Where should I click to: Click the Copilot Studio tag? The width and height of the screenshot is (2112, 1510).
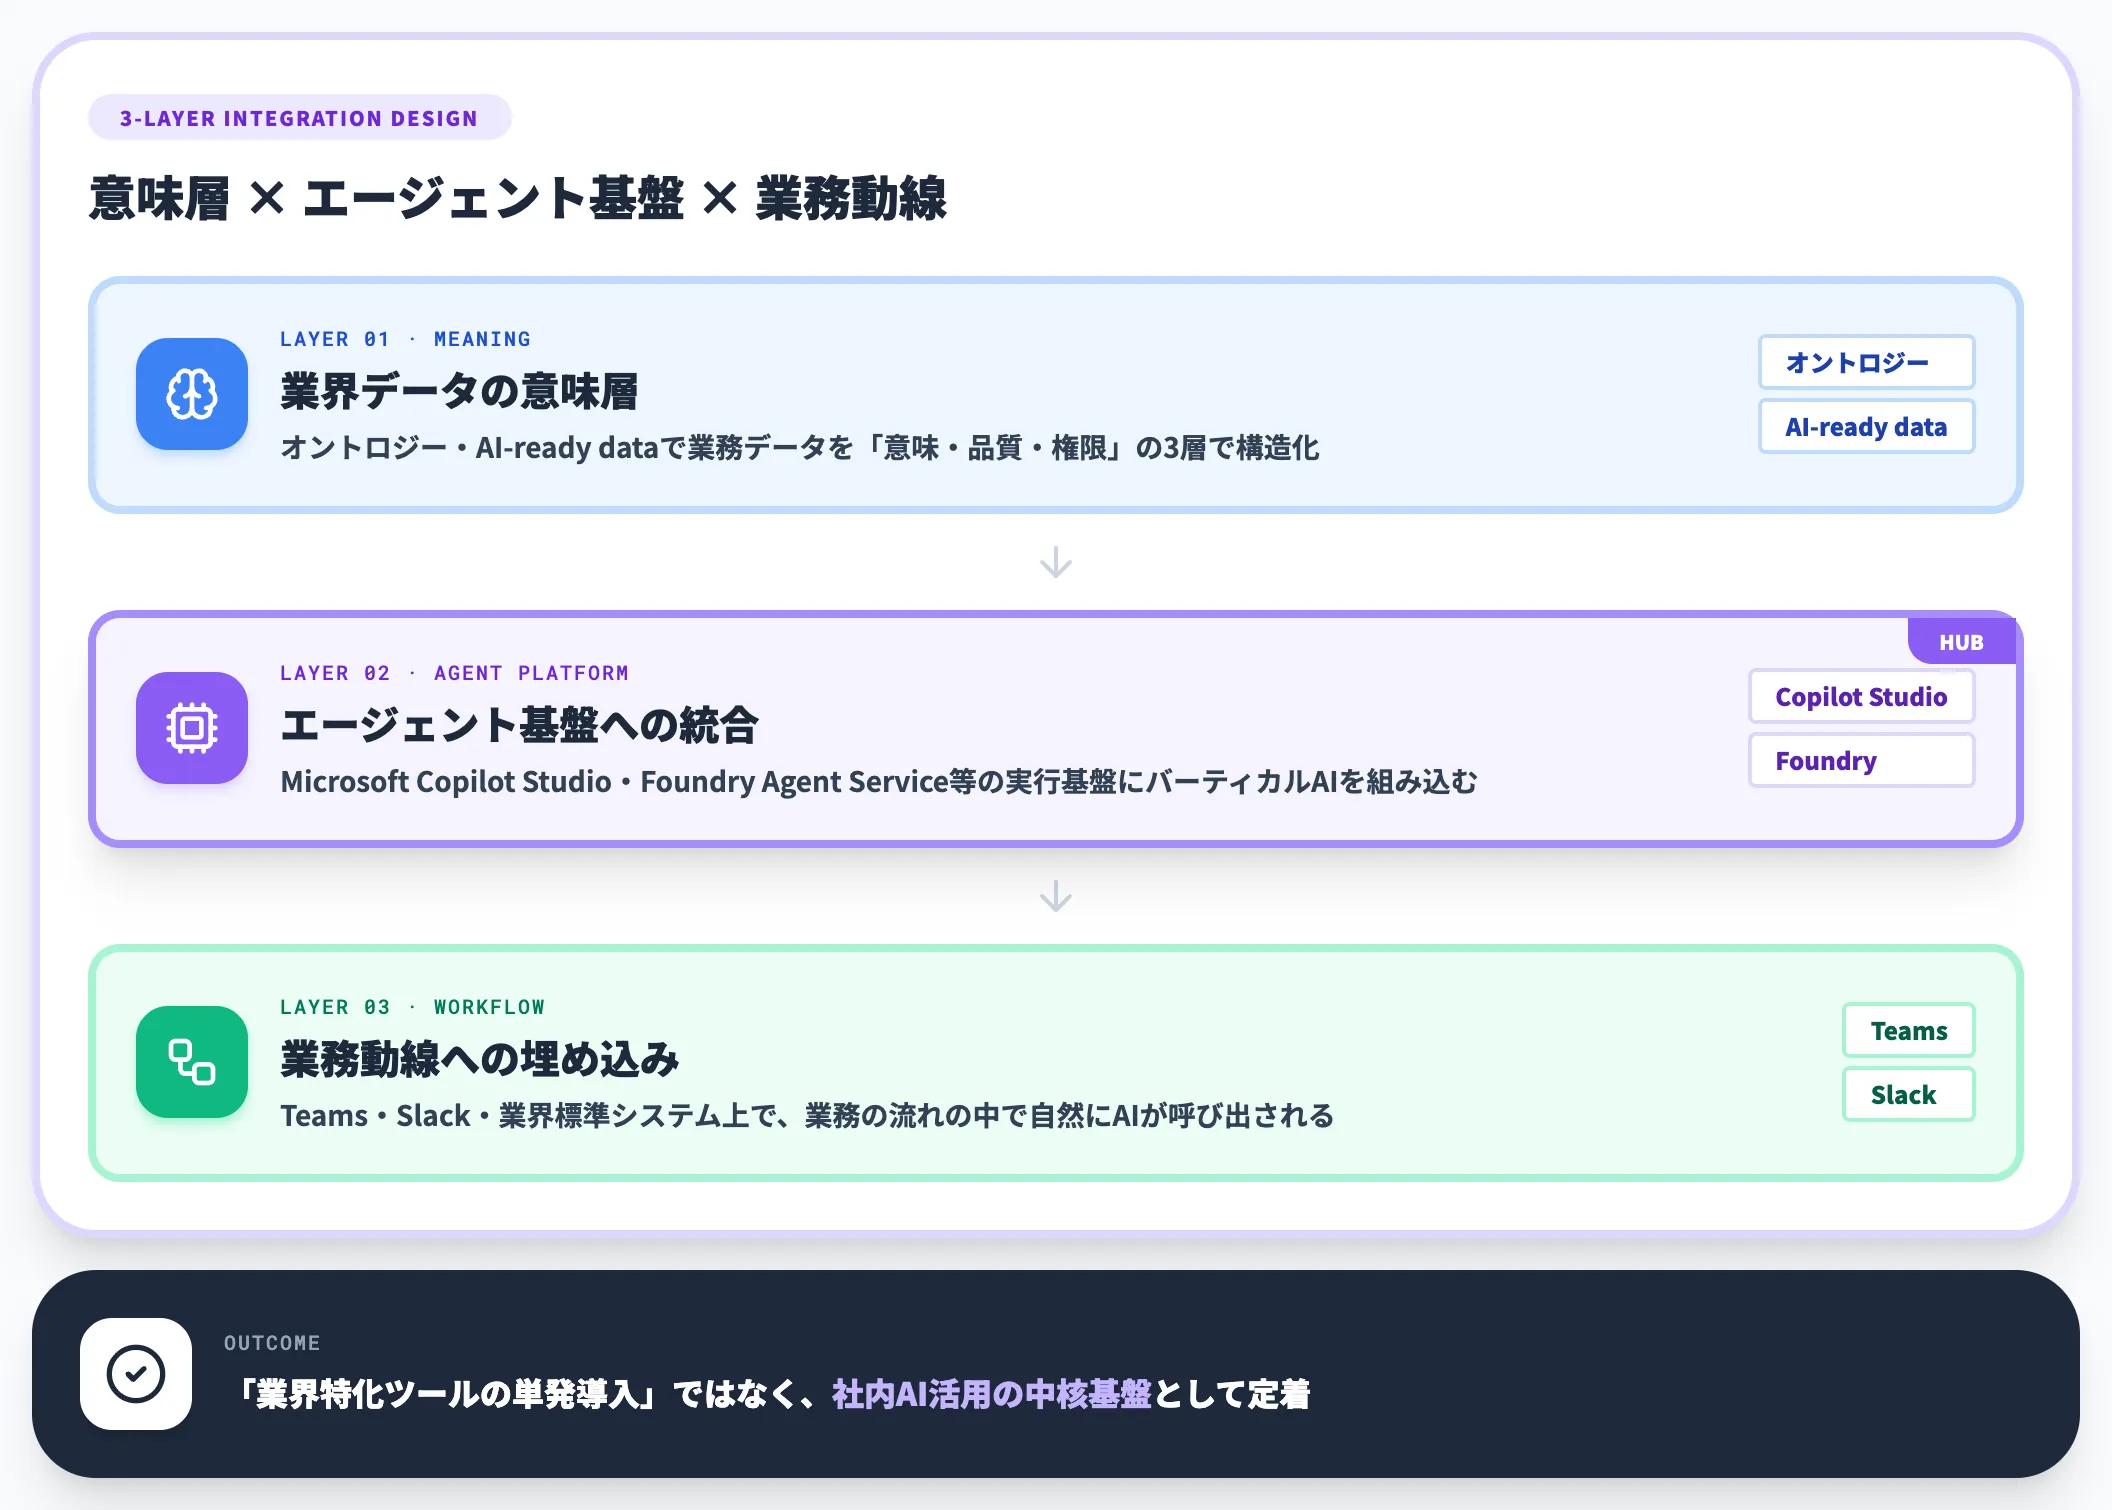coord(1861,696)
